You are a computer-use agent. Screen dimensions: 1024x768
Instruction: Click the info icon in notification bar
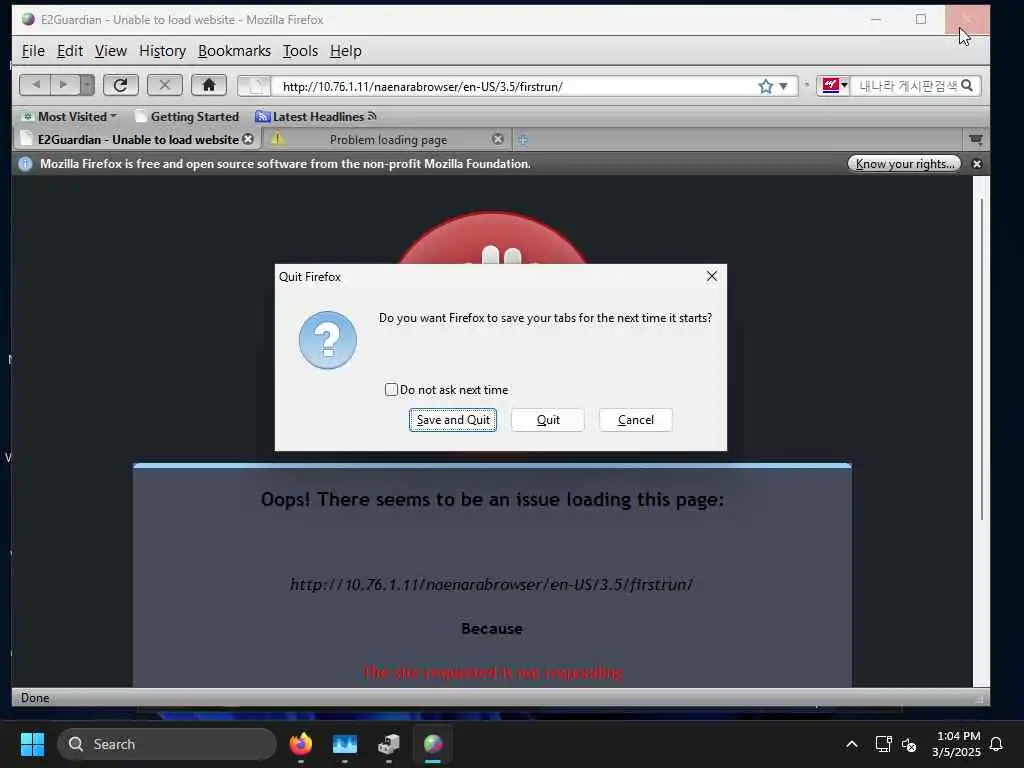[x=25, y=164]
